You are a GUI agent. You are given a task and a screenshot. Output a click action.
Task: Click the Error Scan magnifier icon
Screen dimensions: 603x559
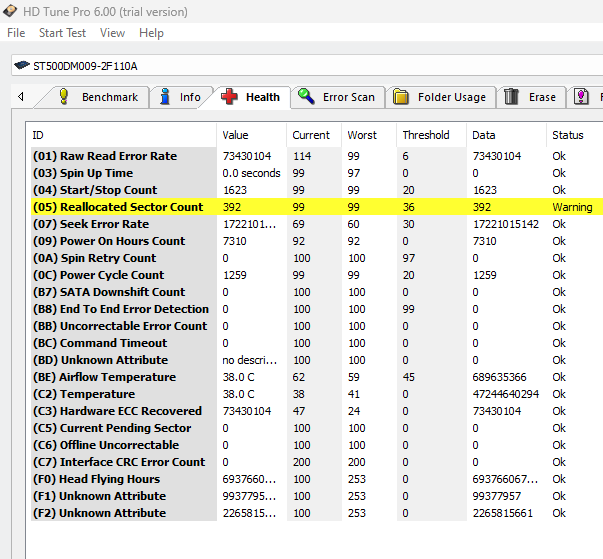pos(306,96)
